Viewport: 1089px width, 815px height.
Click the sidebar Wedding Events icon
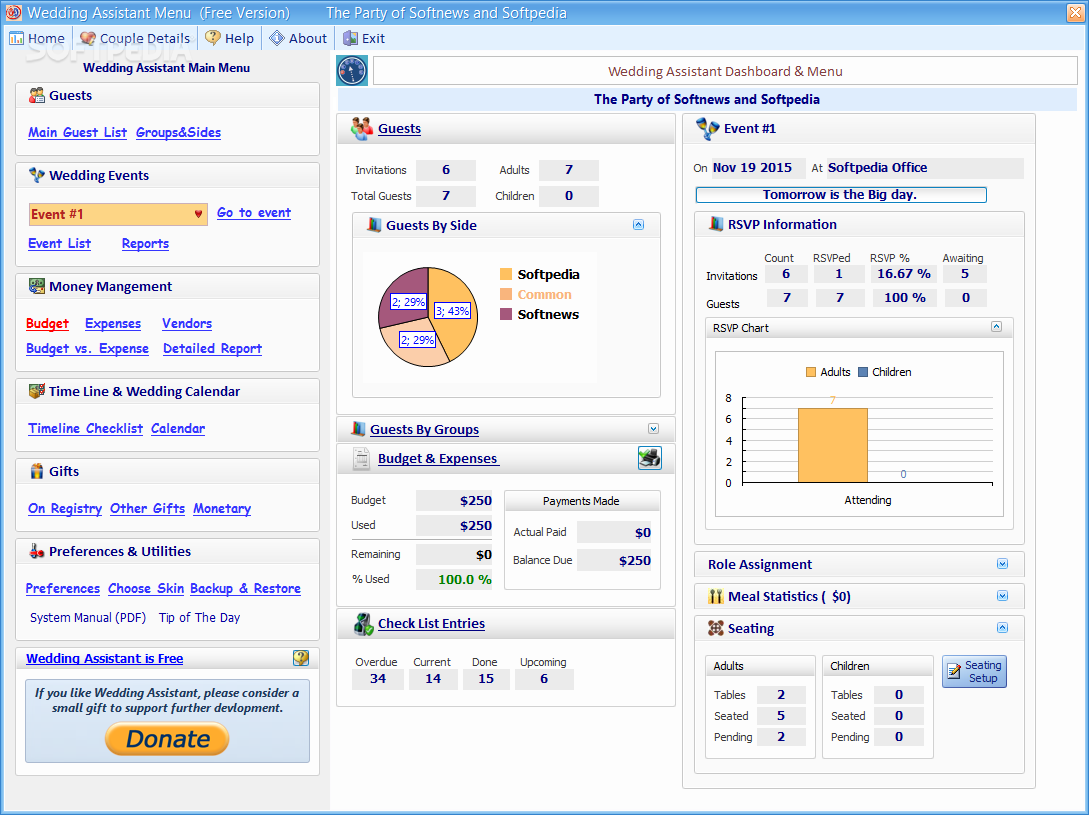37,175
